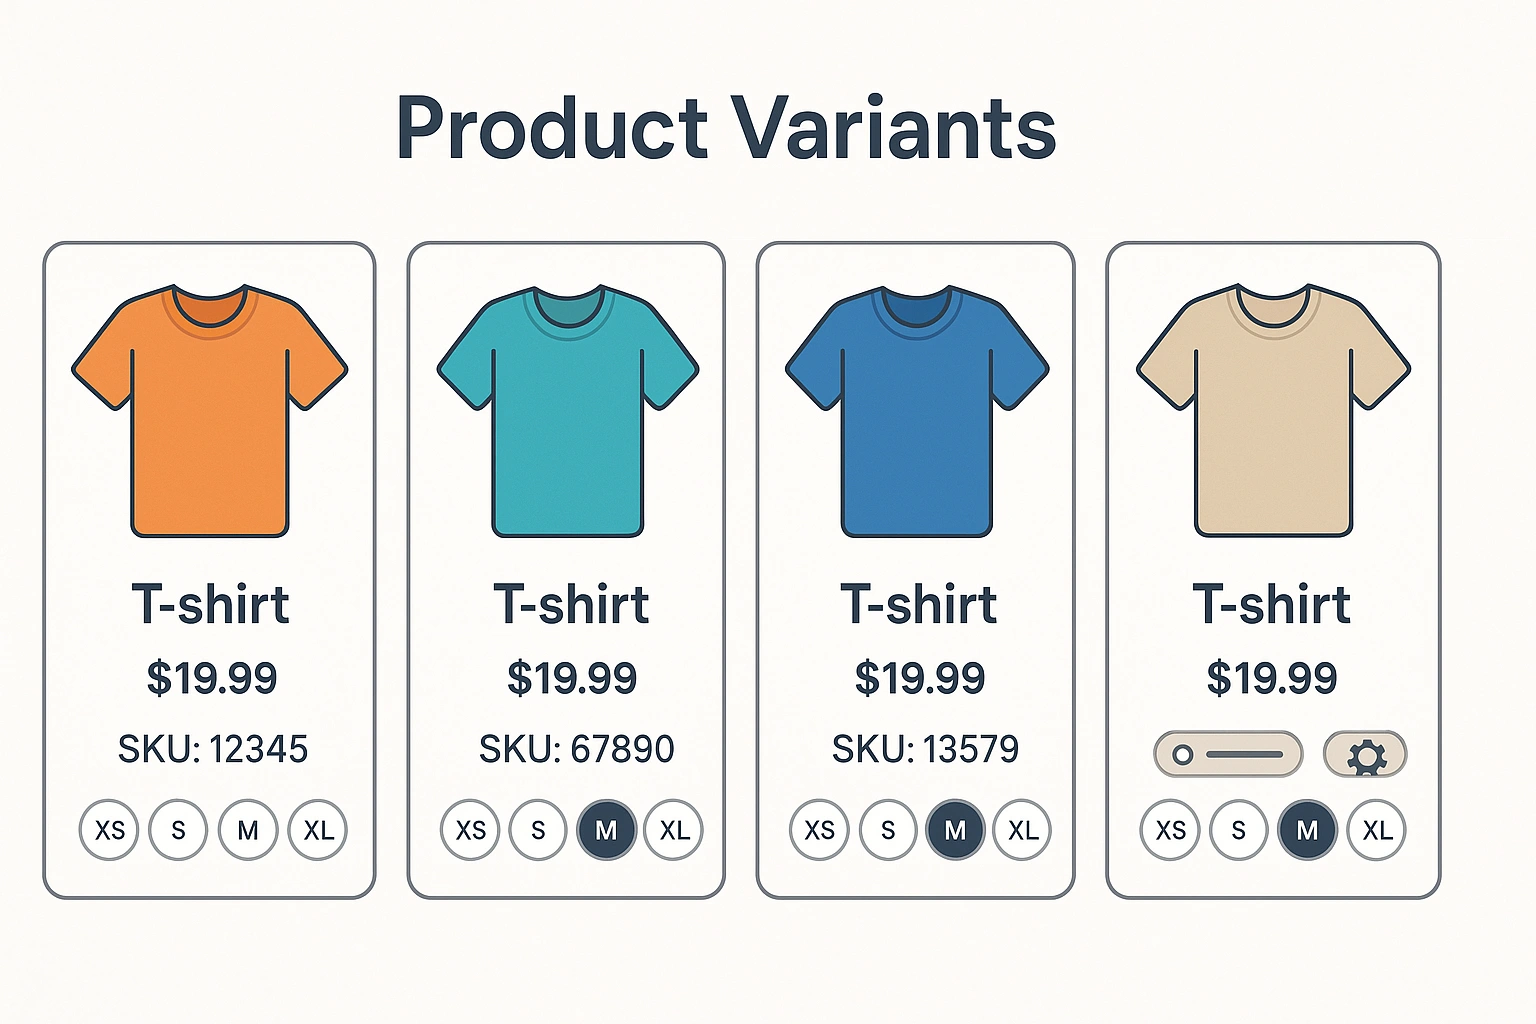Image resolution: width=1536 pixels, height=1024 pixels.
Task: Select size XS on teal T-shirt
Action: point(470,830)
